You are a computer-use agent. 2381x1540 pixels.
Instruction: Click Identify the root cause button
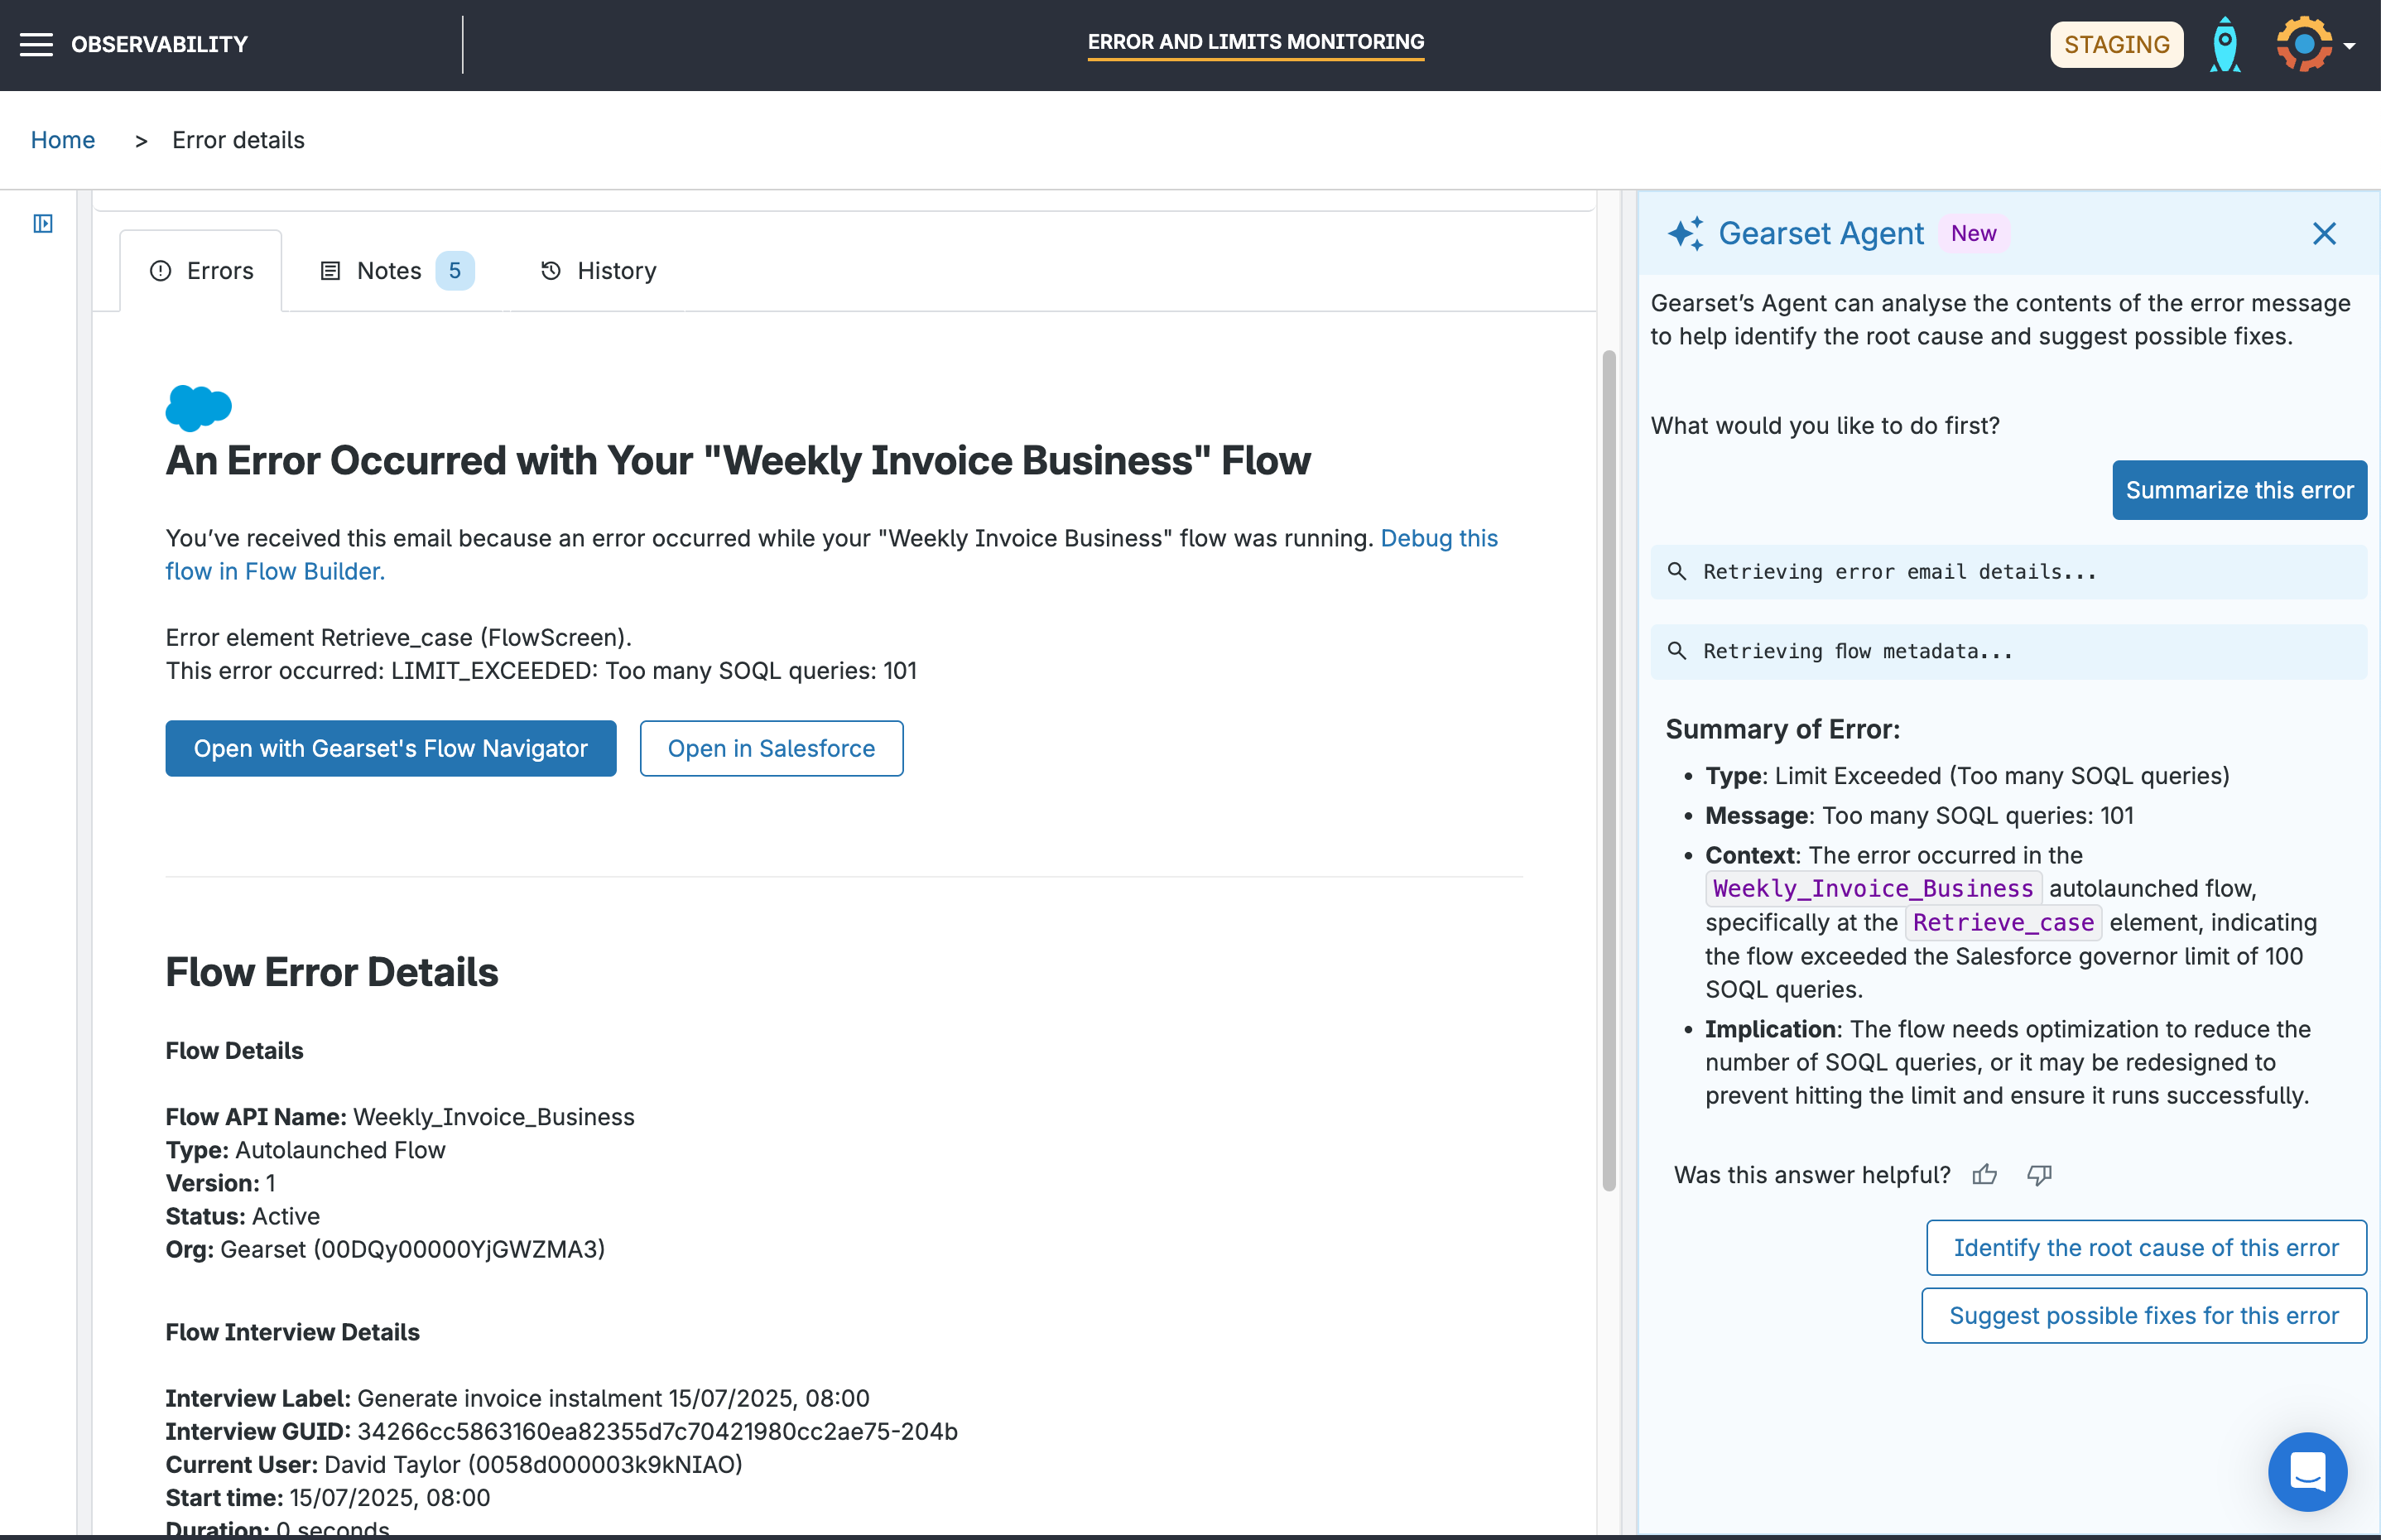(2146, 1247)
